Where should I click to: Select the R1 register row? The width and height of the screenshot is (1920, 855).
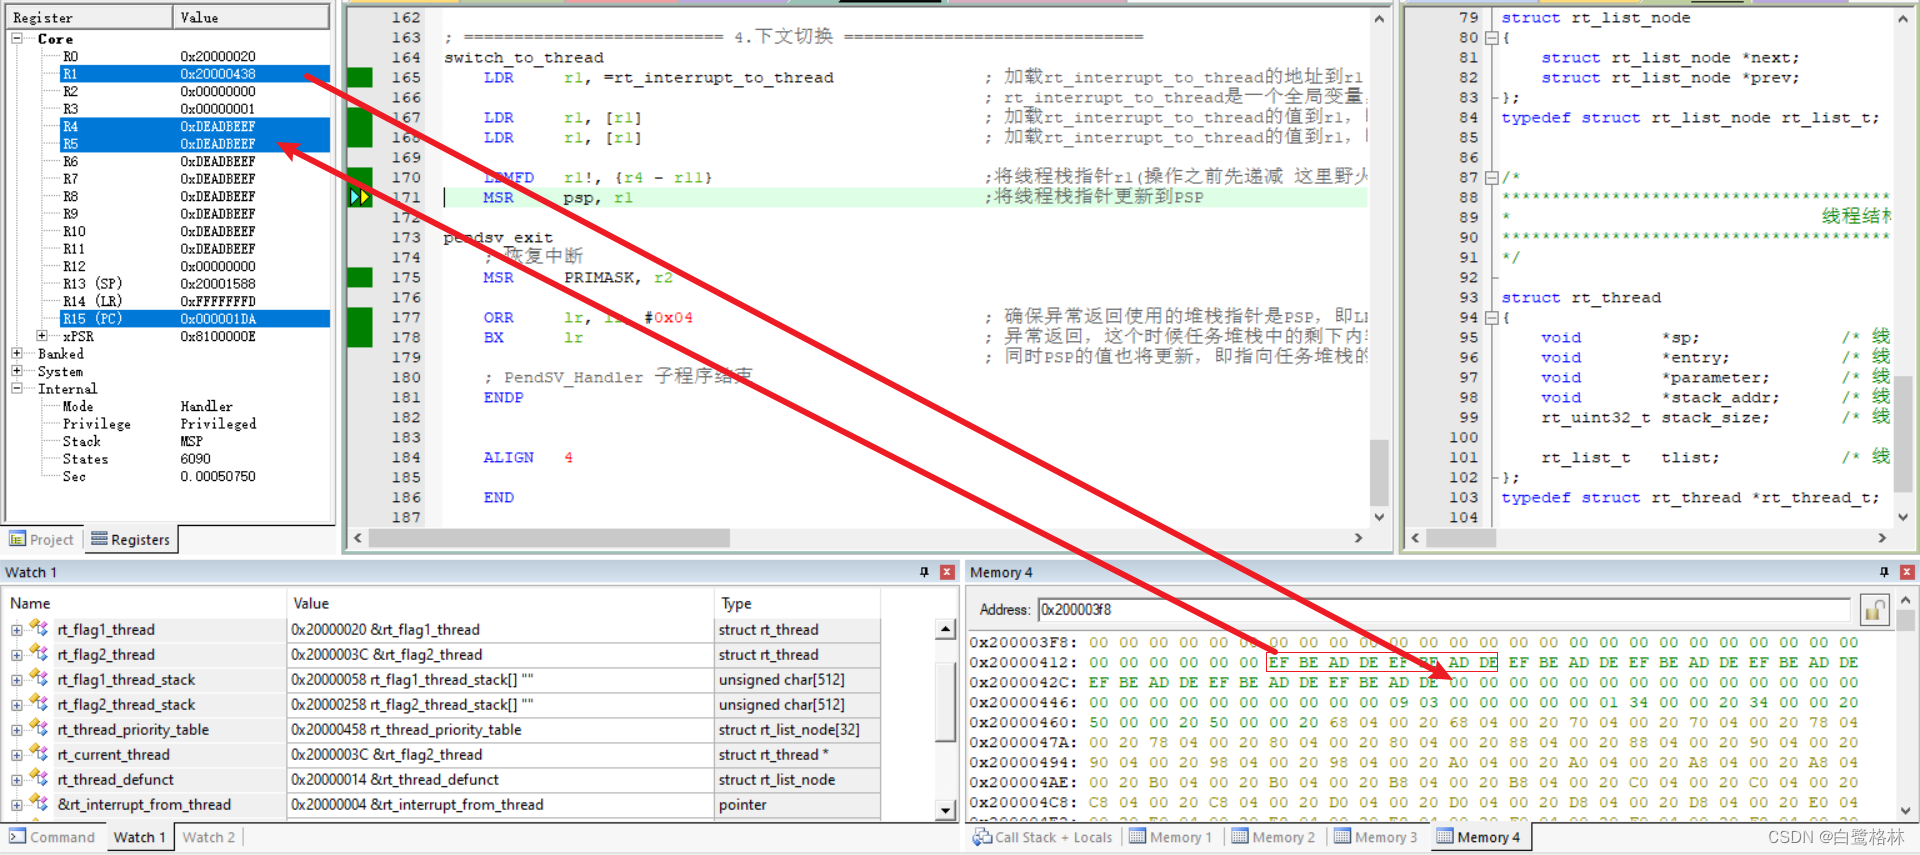[x=195, y=74]
